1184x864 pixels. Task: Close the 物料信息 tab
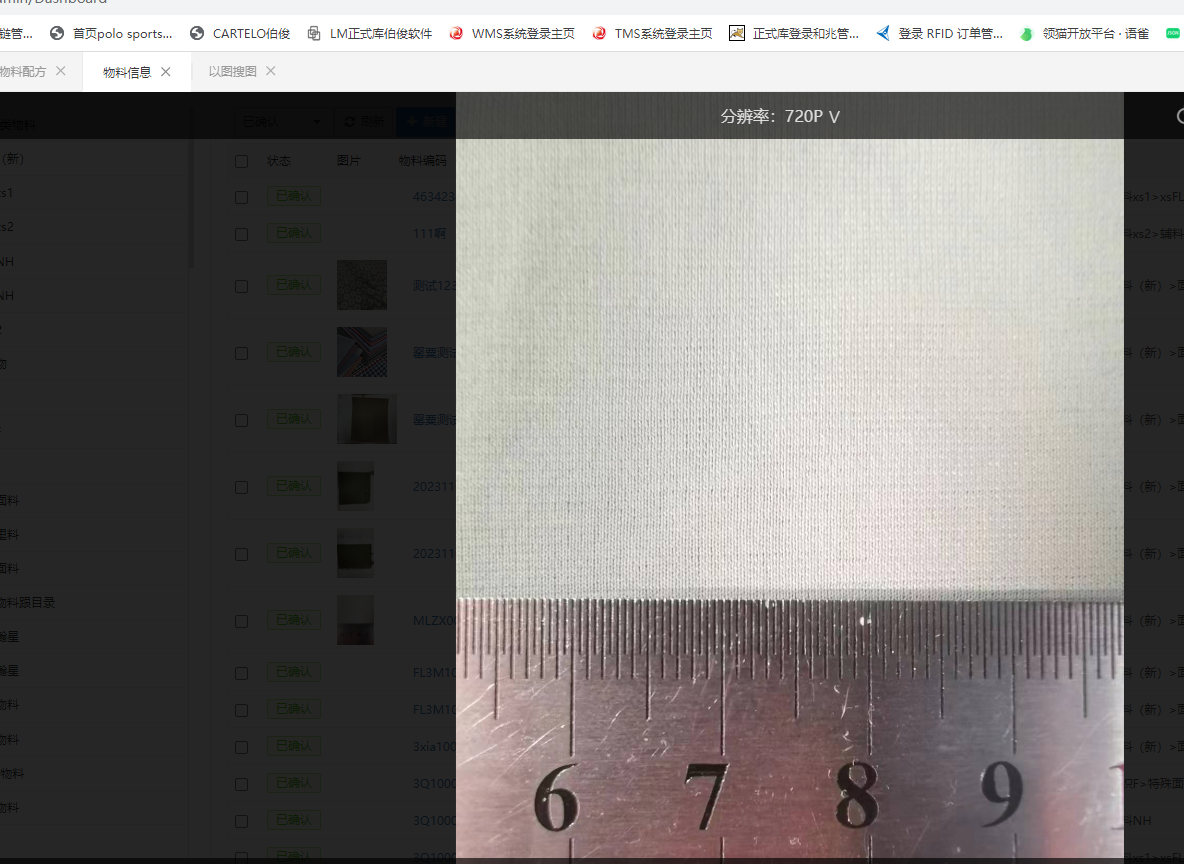166,72
